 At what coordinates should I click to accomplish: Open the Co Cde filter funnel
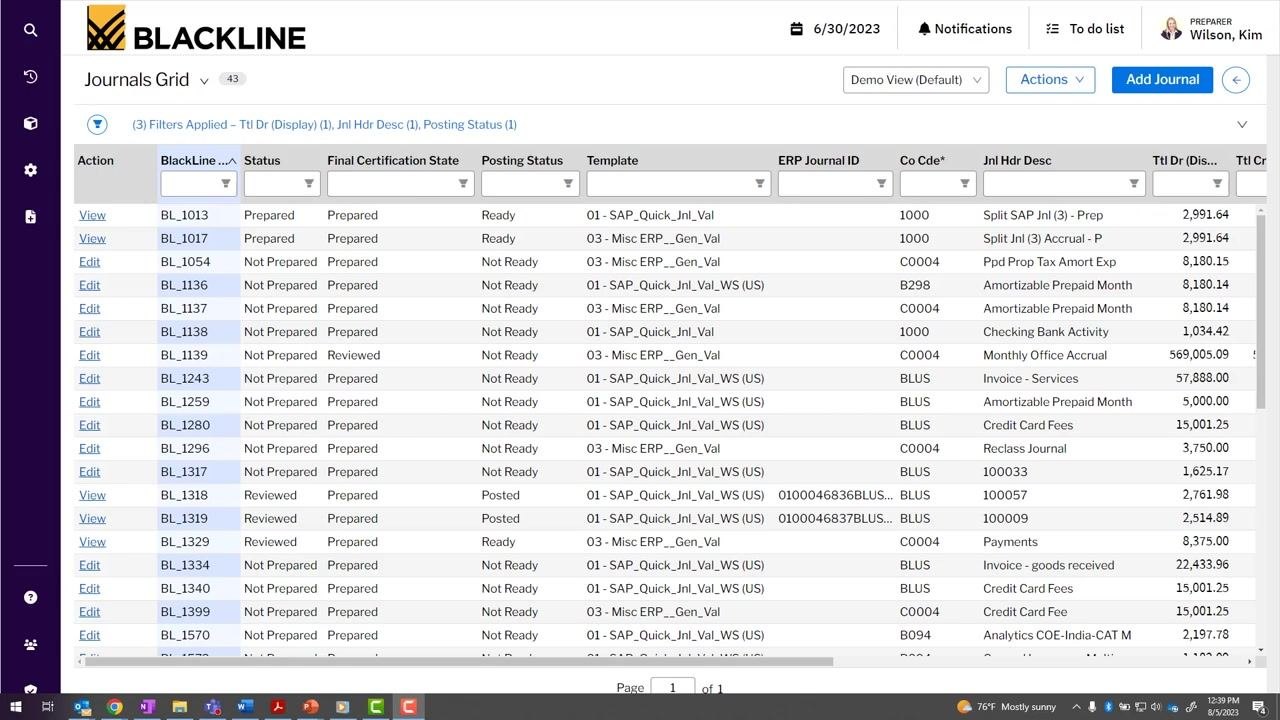[x=965, y=183]
